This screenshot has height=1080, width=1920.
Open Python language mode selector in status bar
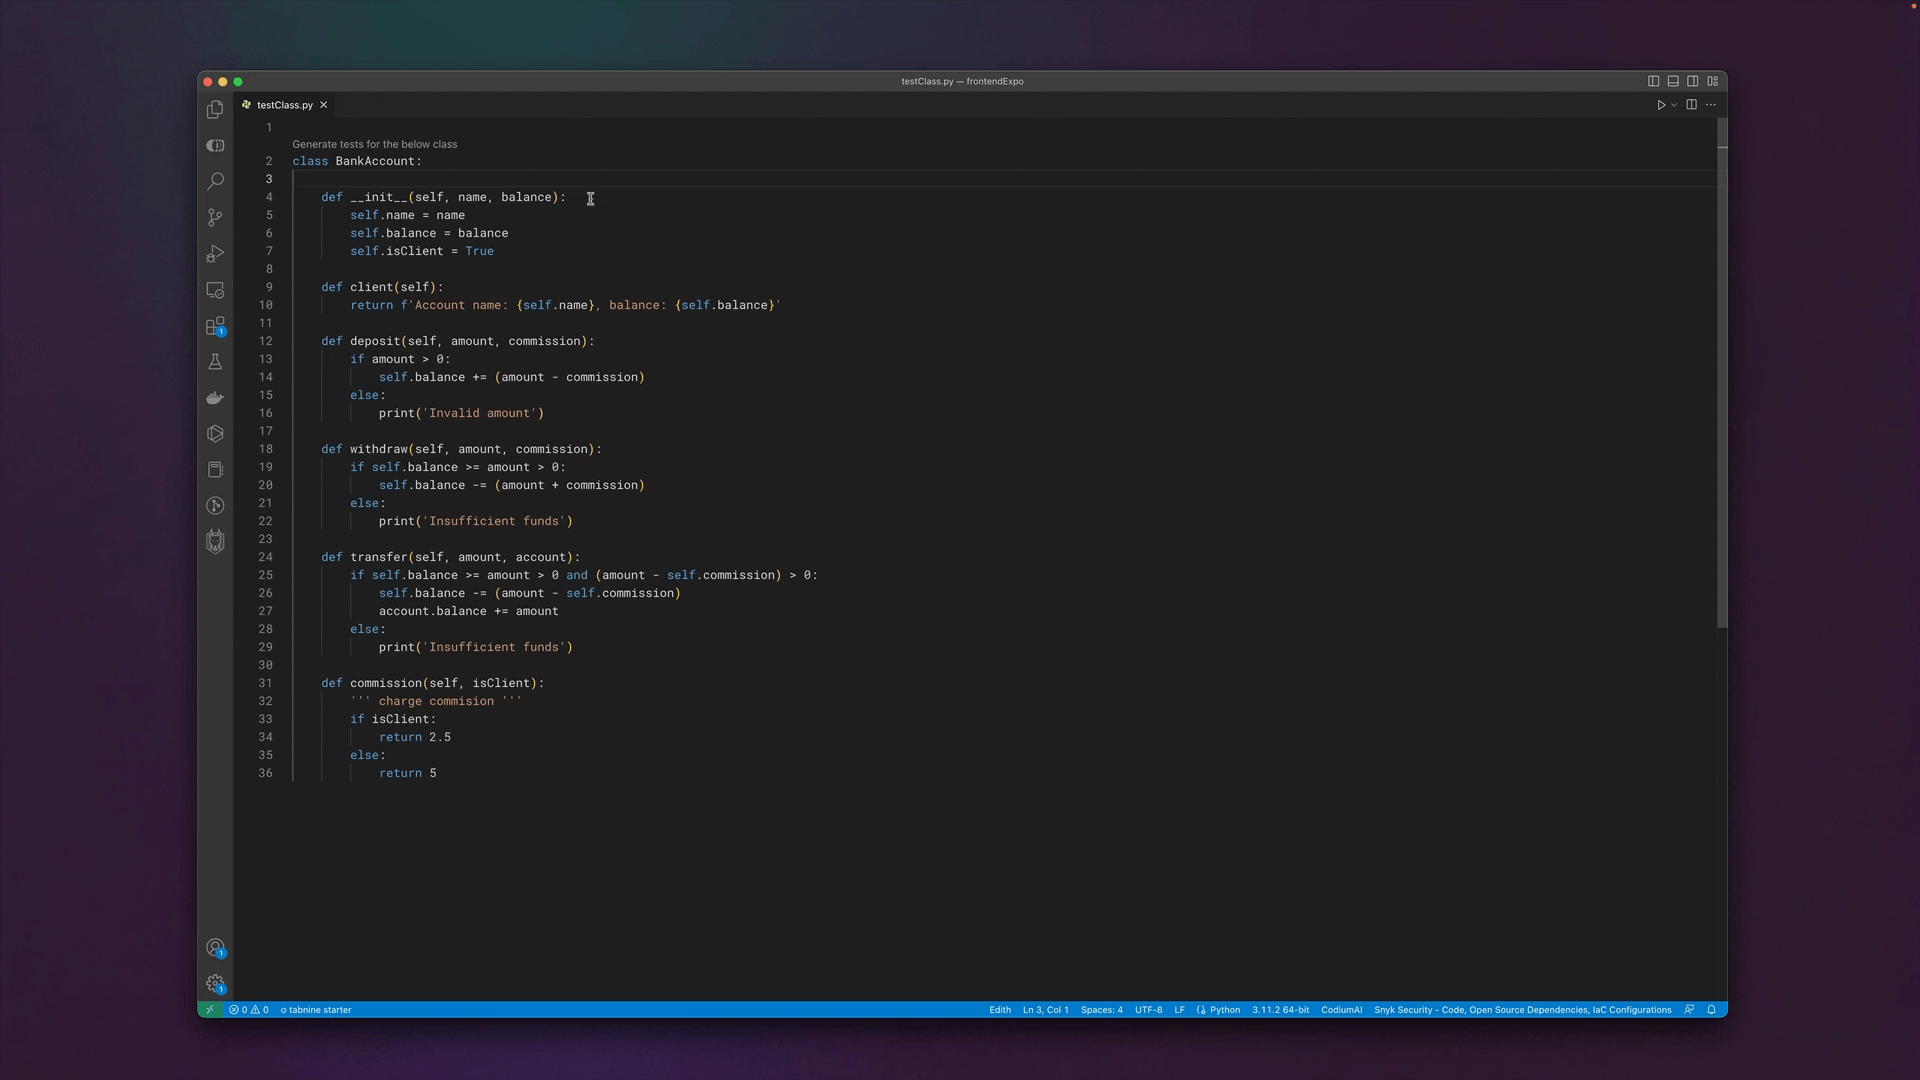[x=1224, y=1010]
